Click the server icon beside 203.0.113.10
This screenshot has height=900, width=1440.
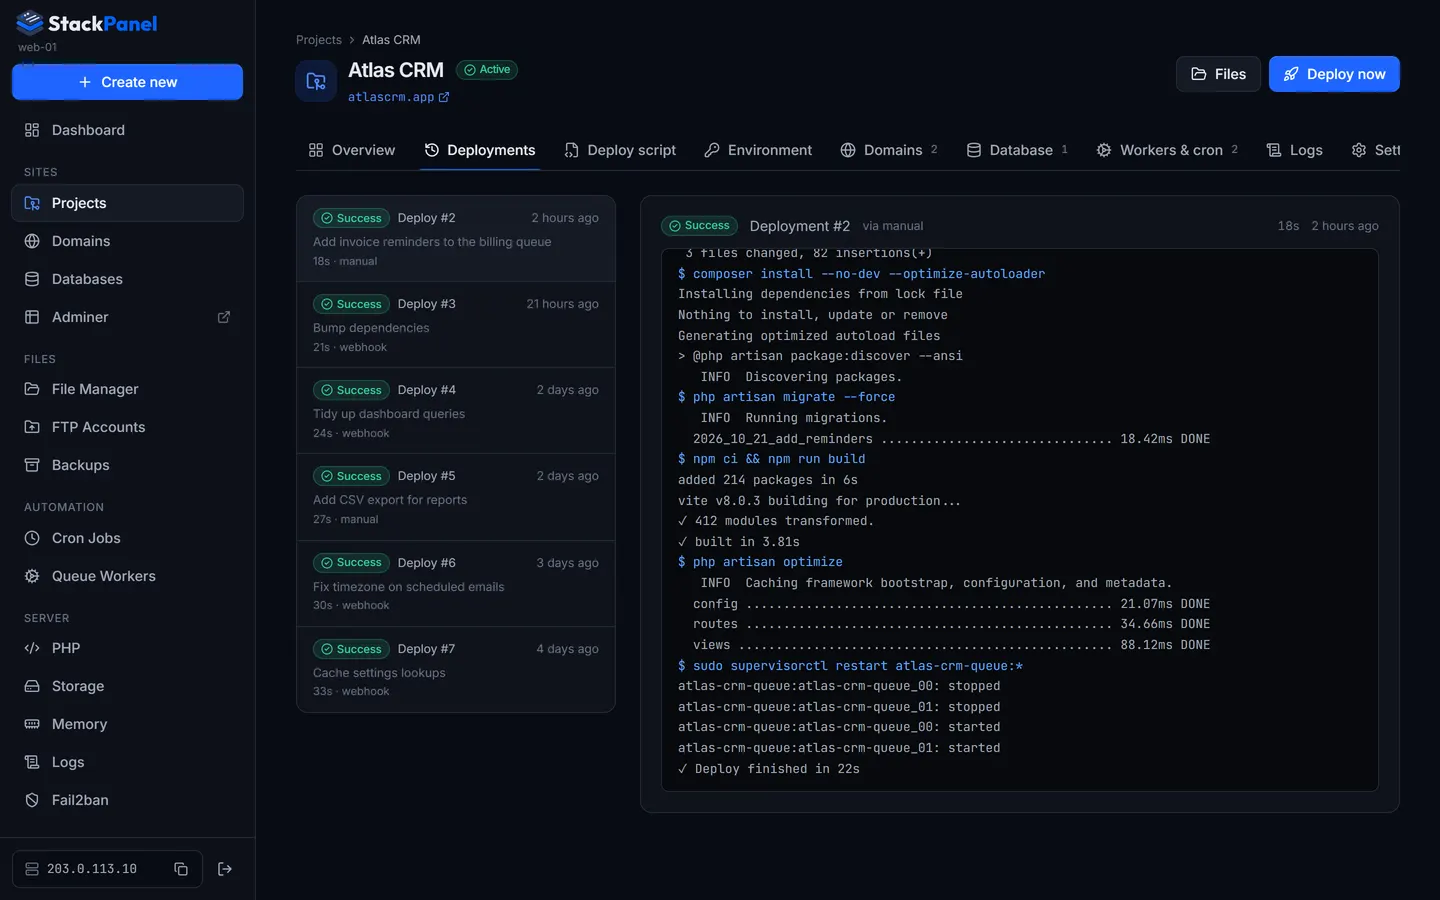pyautogui.click(x=32, y=869)
